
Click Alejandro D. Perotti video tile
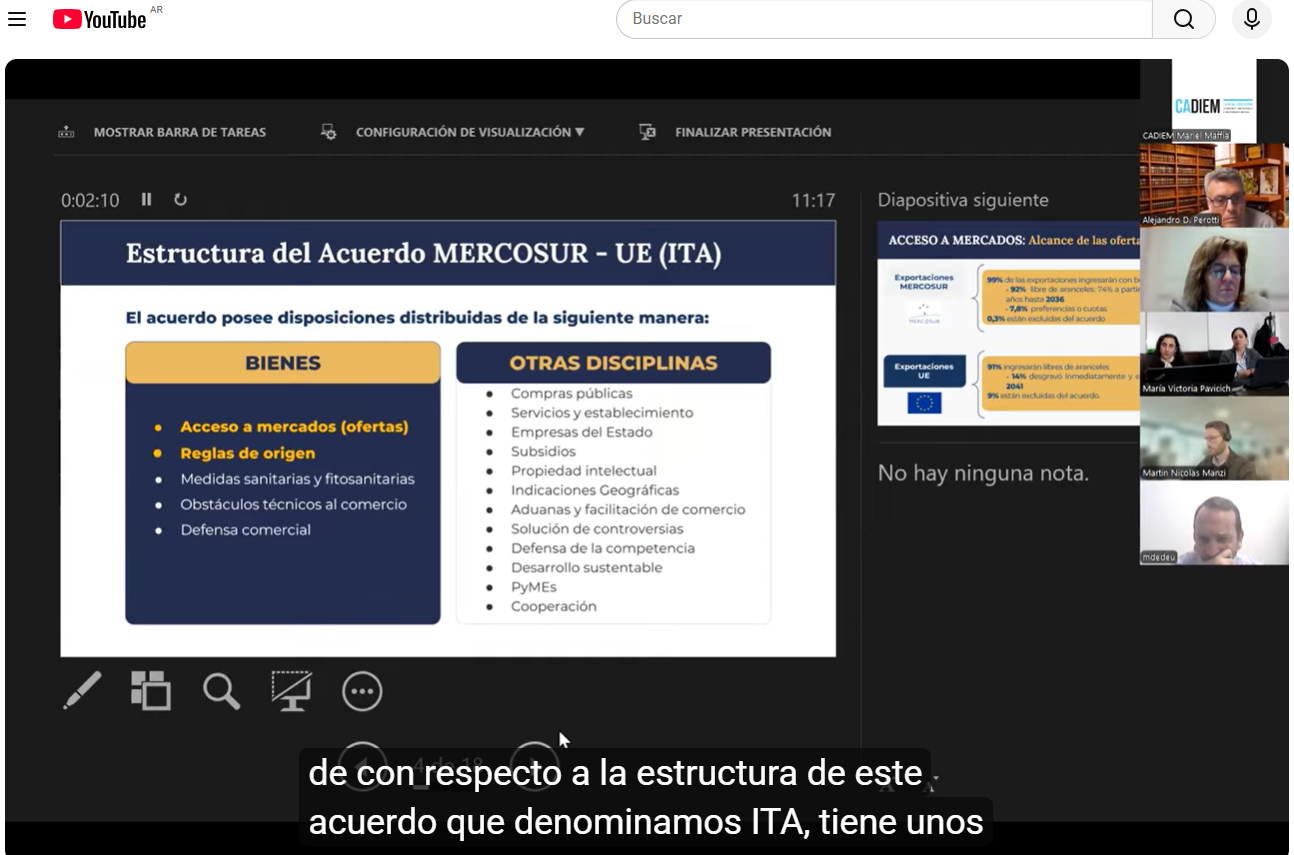click(1214, 185)
